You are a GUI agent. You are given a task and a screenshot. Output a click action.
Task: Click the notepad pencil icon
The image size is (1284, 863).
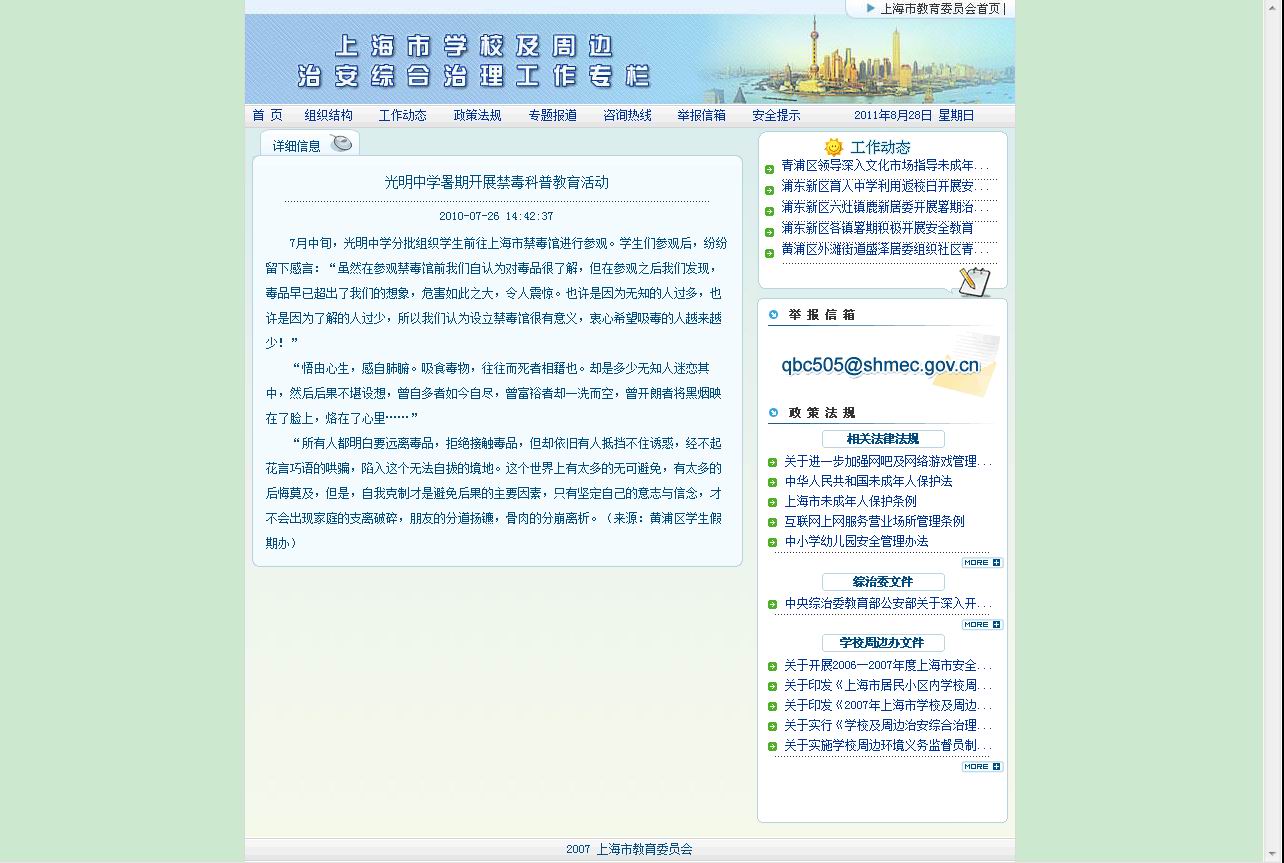[973, 282]
